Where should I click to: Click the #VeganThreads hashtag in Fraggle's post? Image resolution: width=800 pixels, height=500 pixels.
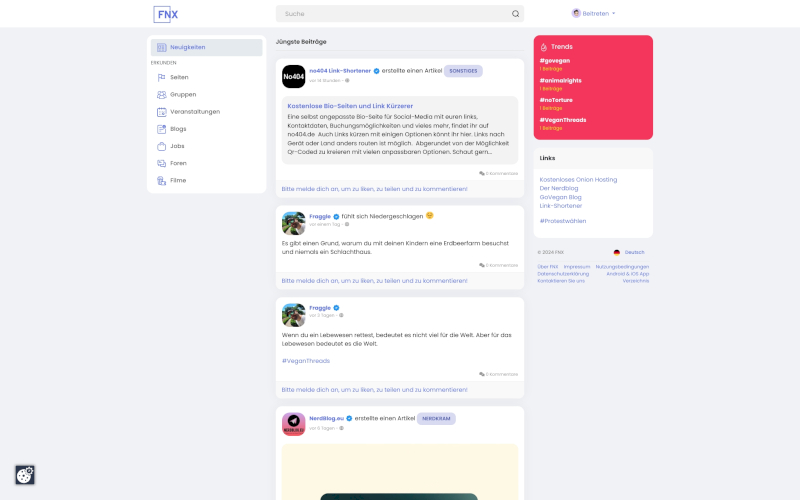coord(306,361)
